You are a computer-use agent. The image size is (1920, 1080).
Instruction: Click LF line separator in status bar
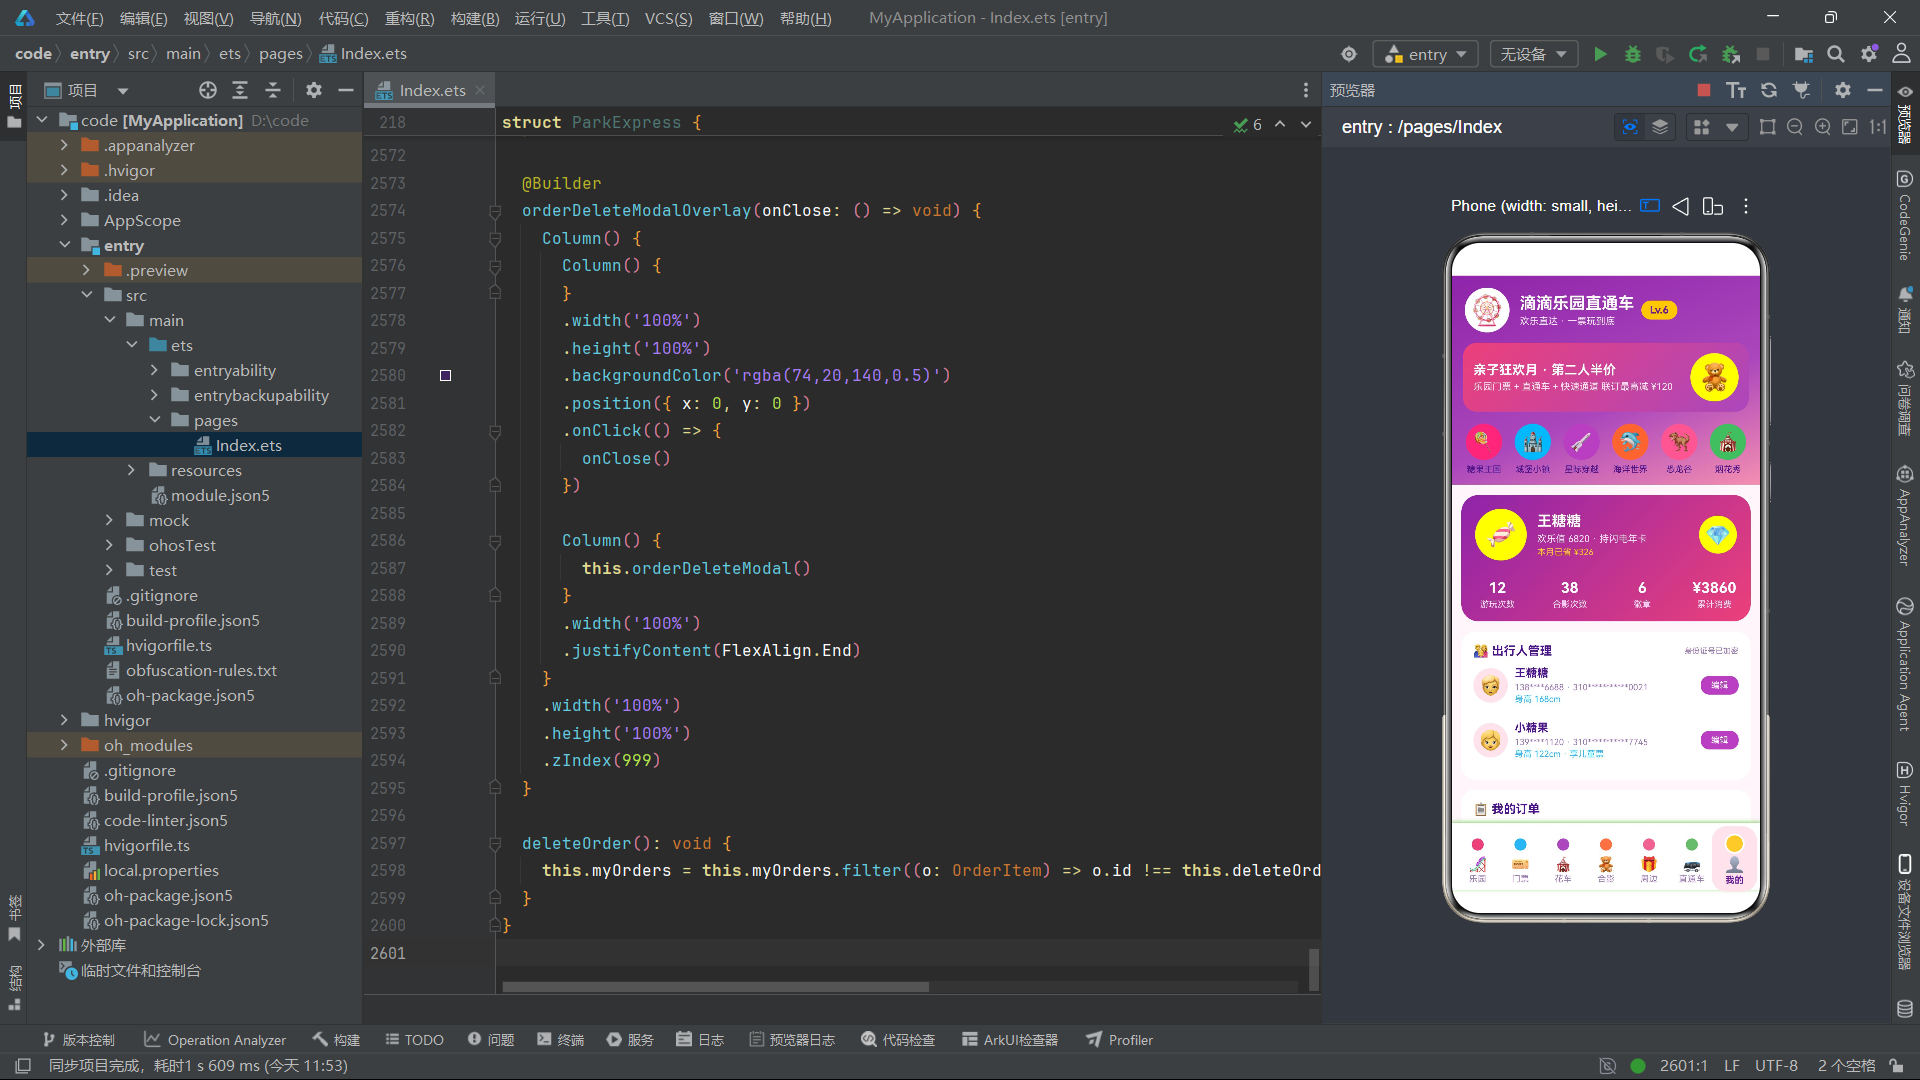click(x=1732, y=1066)
